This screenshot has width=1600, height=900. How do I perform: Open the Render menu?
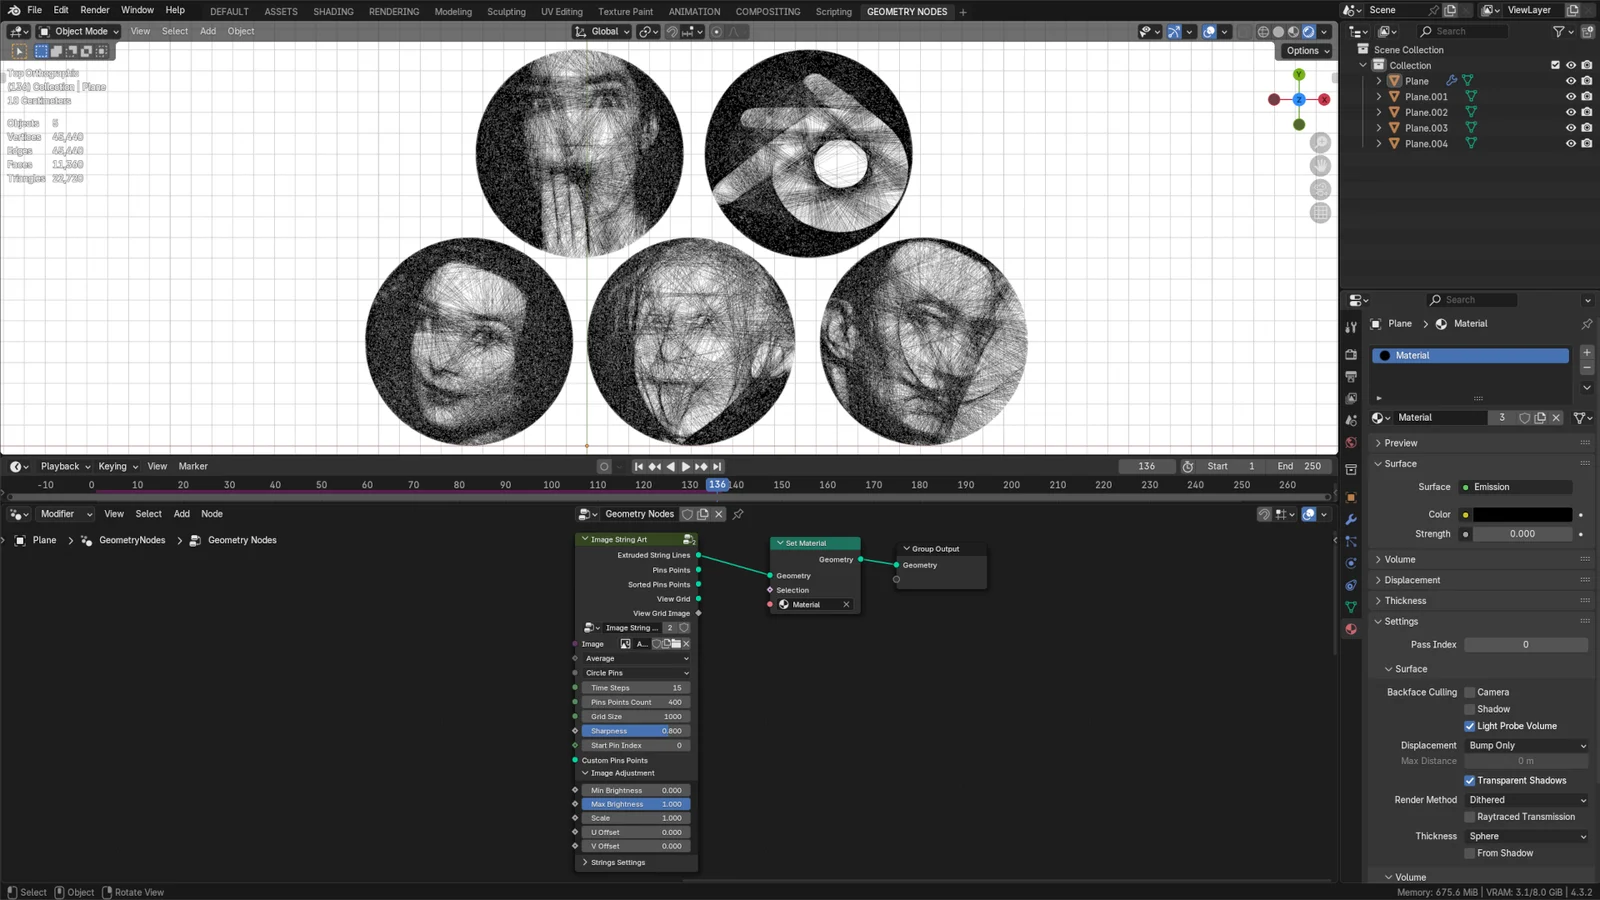tap(94, 10)
